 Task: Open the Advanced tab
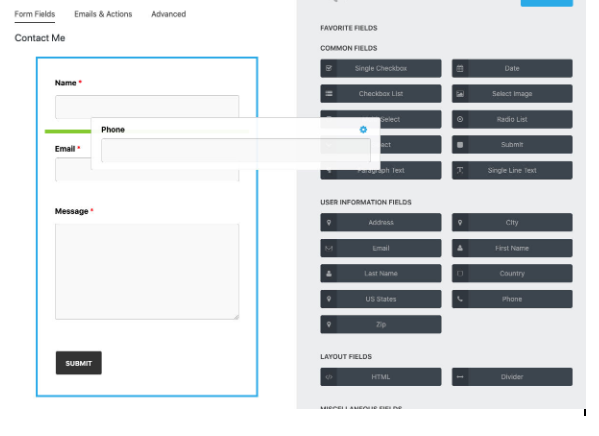168,14
